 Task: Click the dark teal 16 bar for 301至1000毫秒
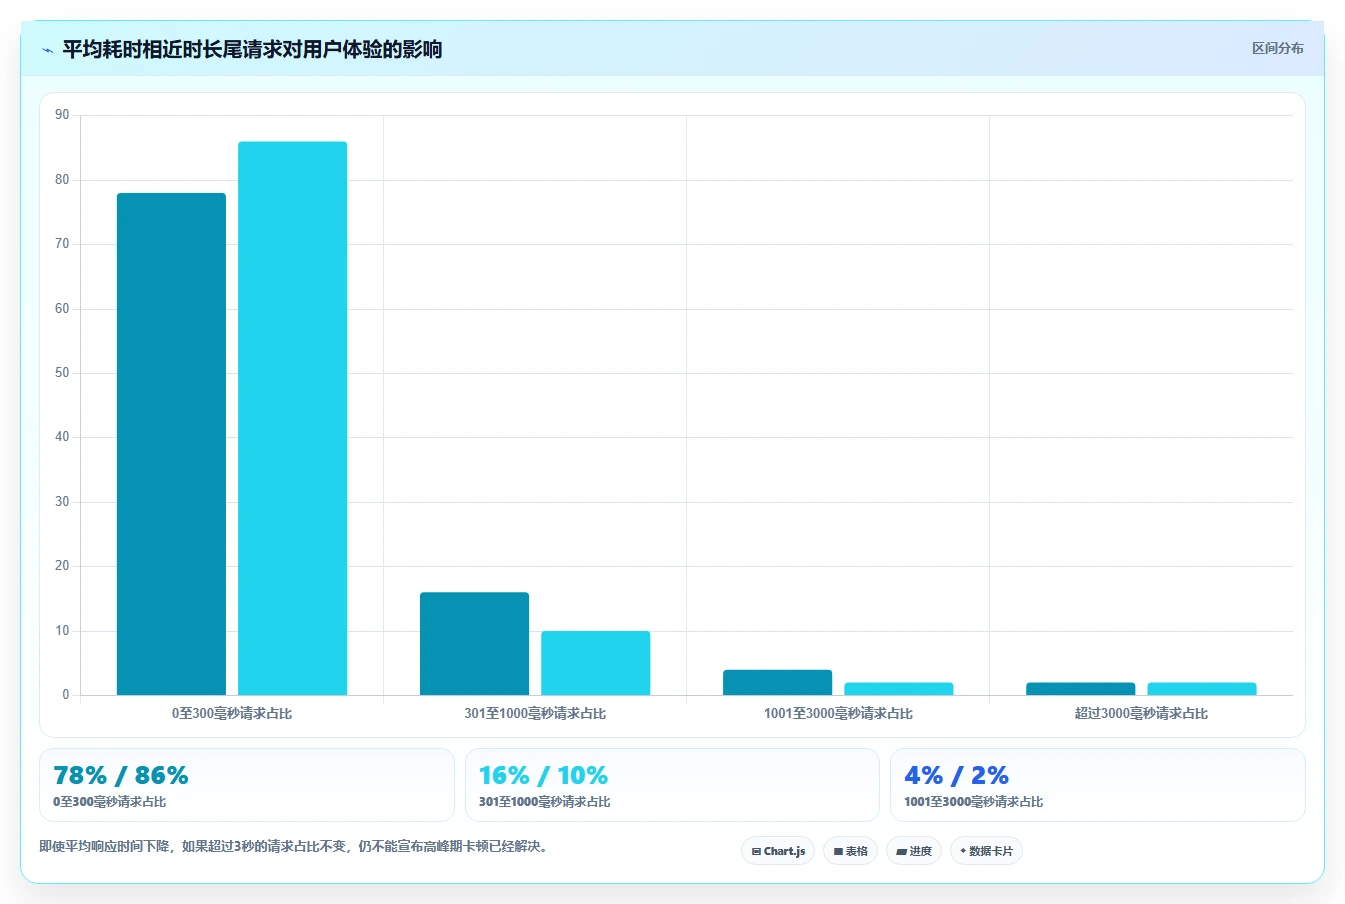point(474,644)
